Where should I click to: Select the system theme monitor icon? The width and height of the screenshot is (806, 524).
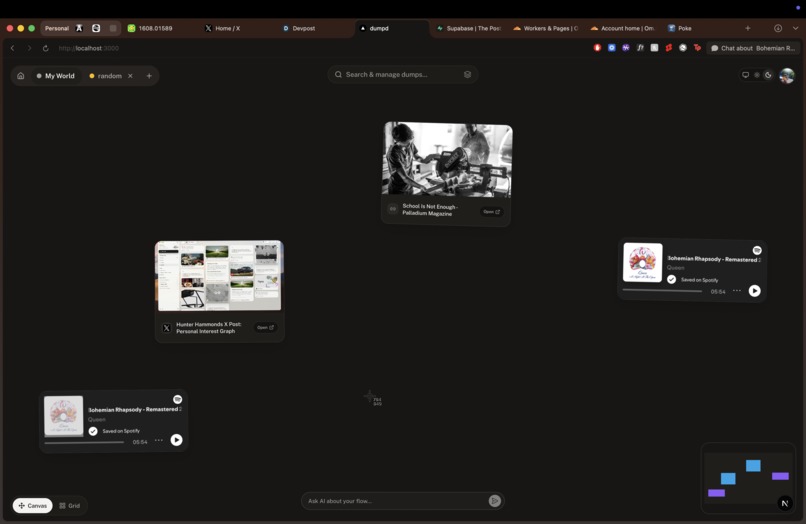click(x=745, y=75)
